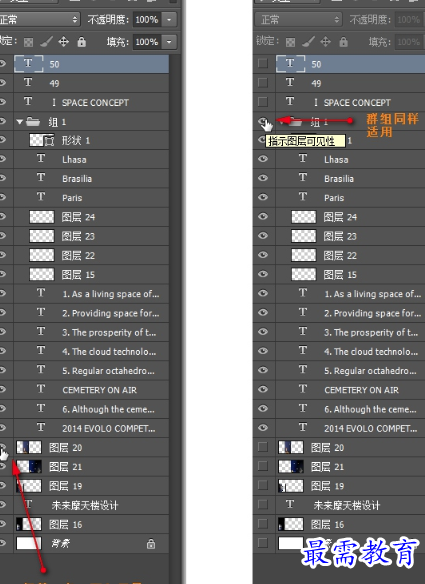Click the T icon of Lhasa layer, left panel

point(41,159)
